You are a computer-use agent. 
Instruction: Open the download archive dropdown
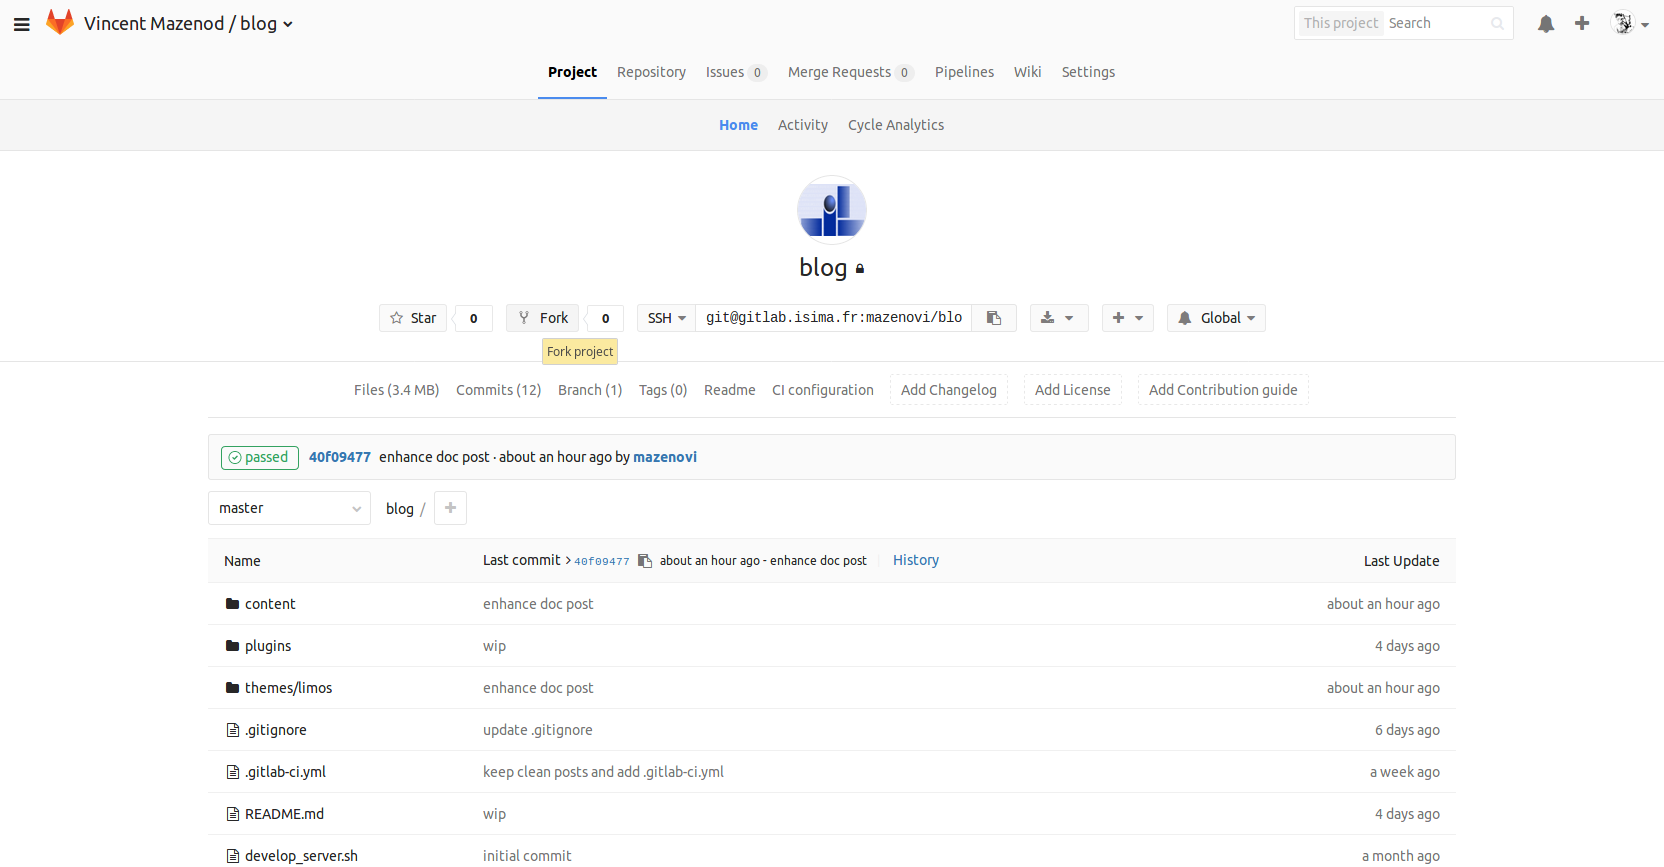click(1059, 318)
